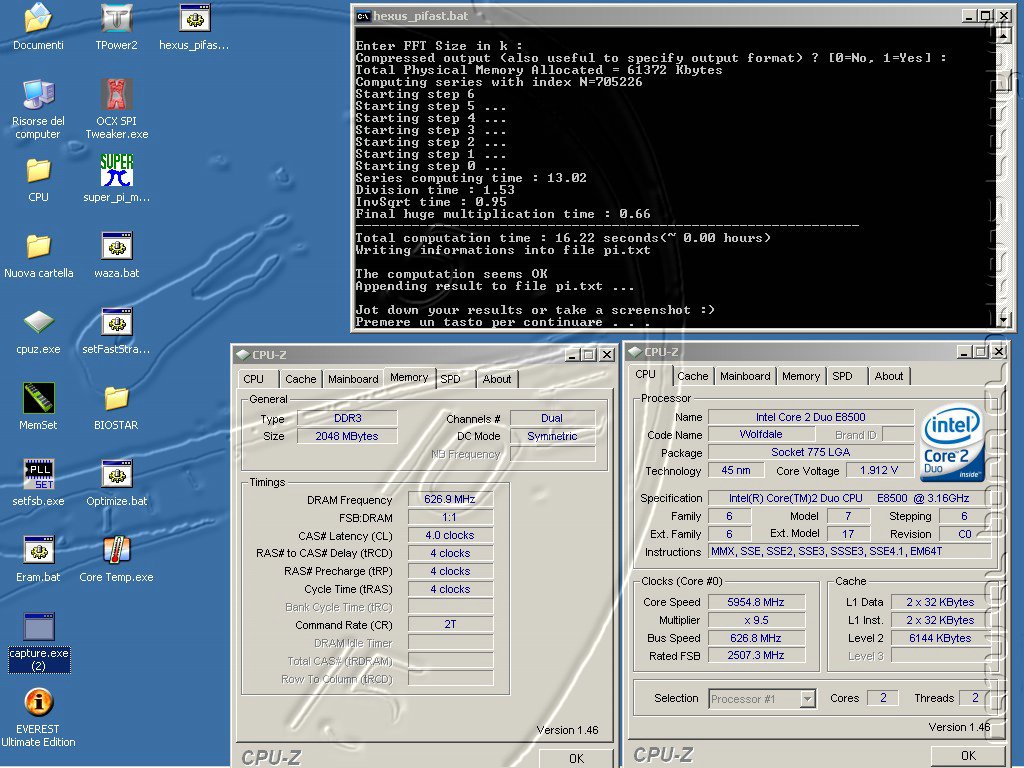Select the setFastStra batch file icon
Viewport: 1024px width, 768px height.
[117, 323]
